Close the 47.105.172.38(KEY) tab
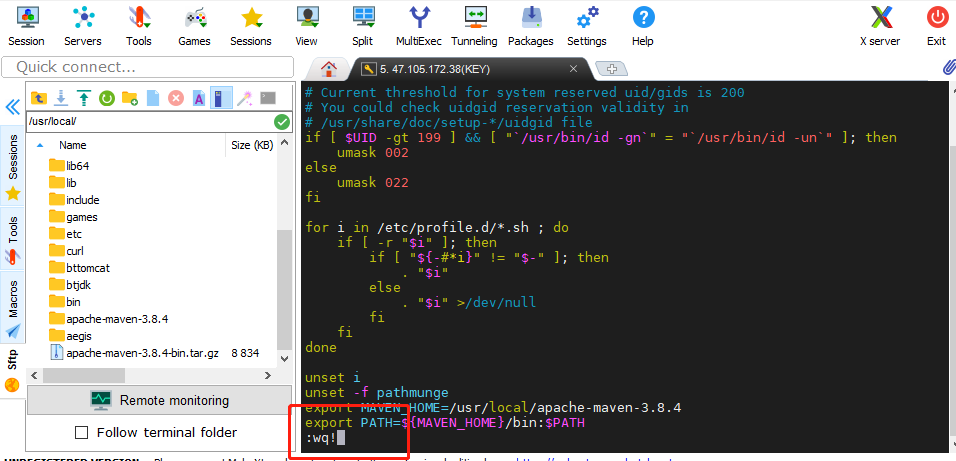 [x=573, y=69]
